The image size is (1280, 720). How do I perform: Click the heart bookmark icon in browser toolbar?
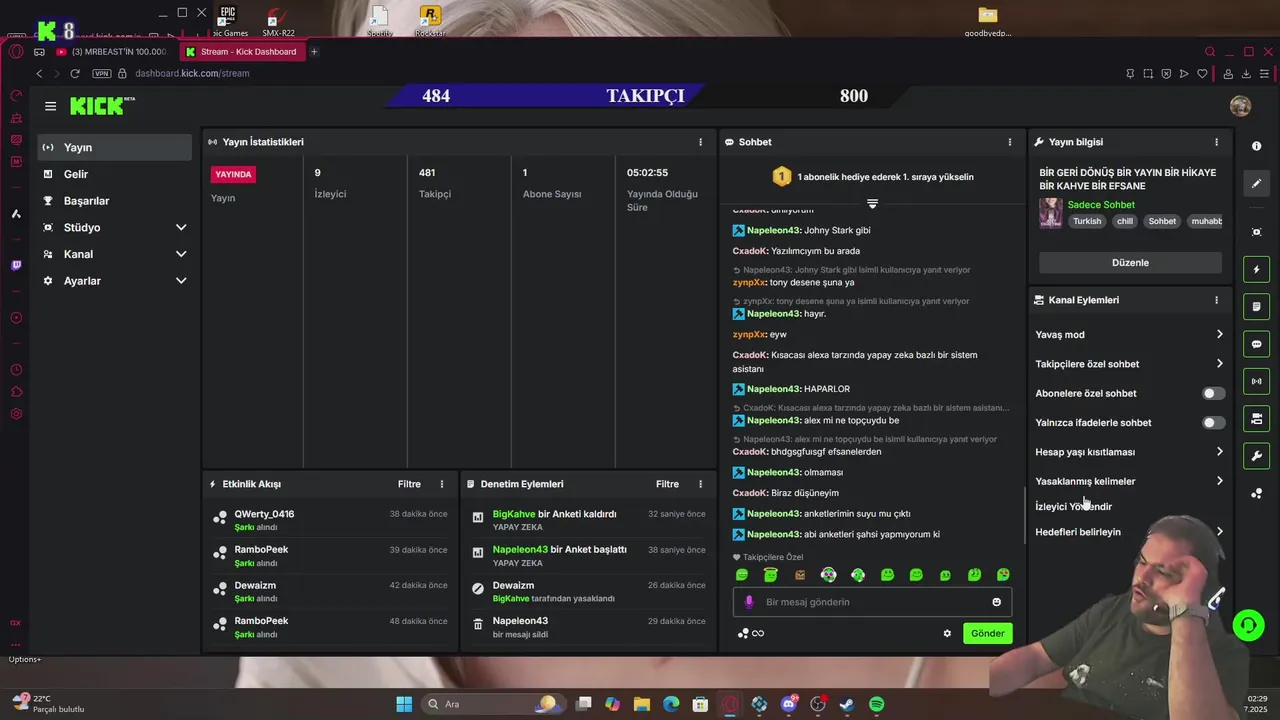[x=1203, y=73]
